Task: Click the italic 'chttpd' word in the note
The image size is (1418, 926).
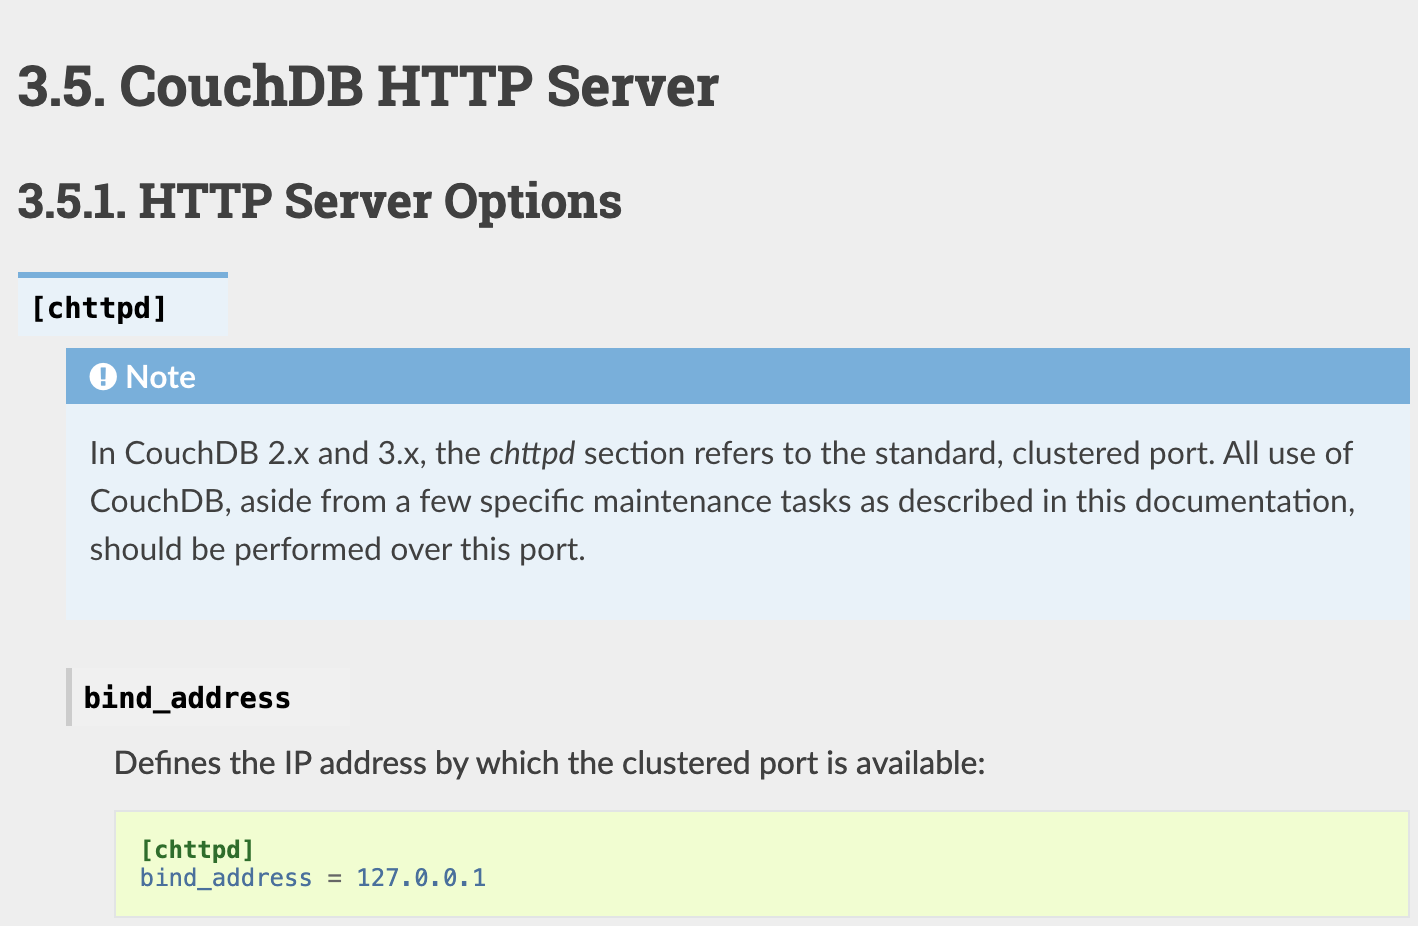Action: (x=532, y=454)
